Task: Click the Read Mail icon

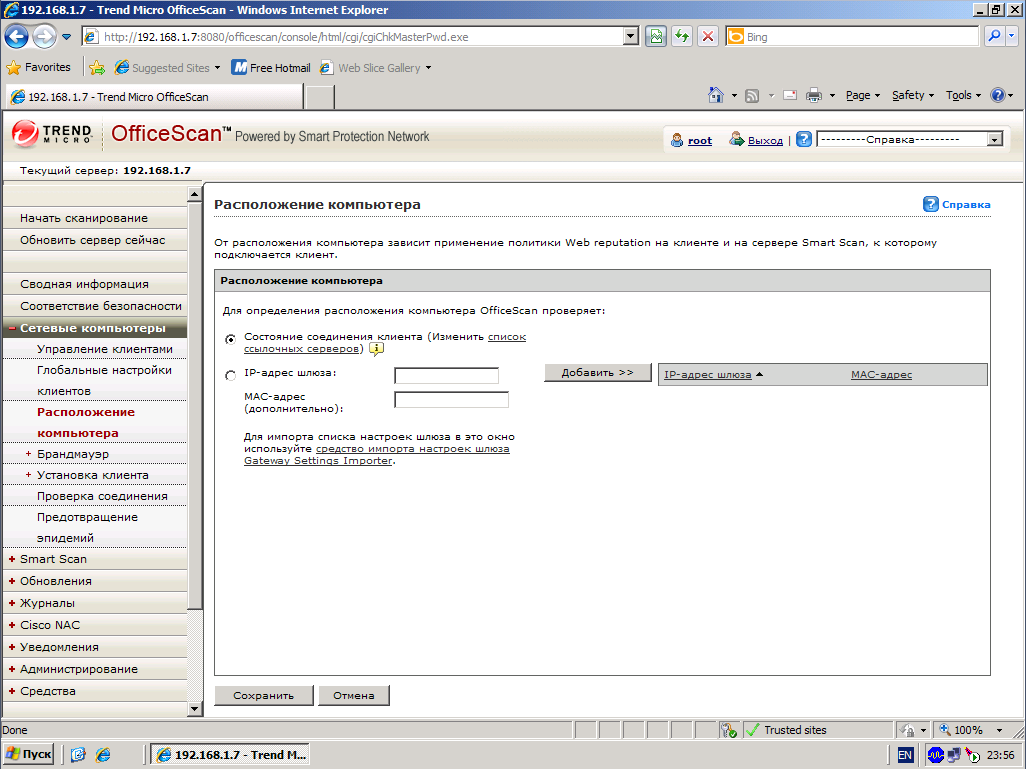Action: 790,96
